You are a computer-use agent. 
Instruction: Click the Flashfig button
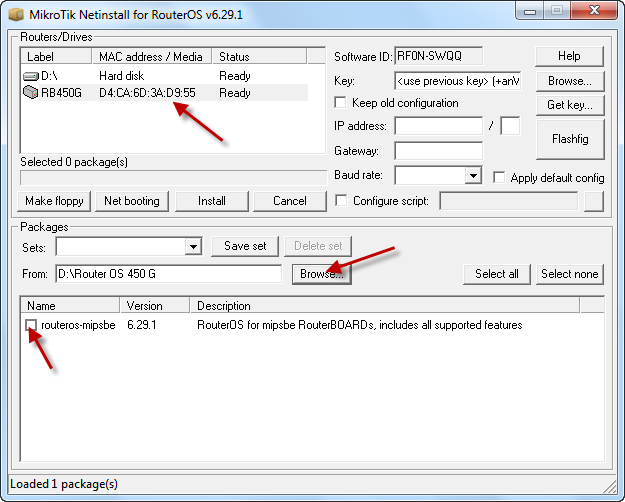[570, 139]
